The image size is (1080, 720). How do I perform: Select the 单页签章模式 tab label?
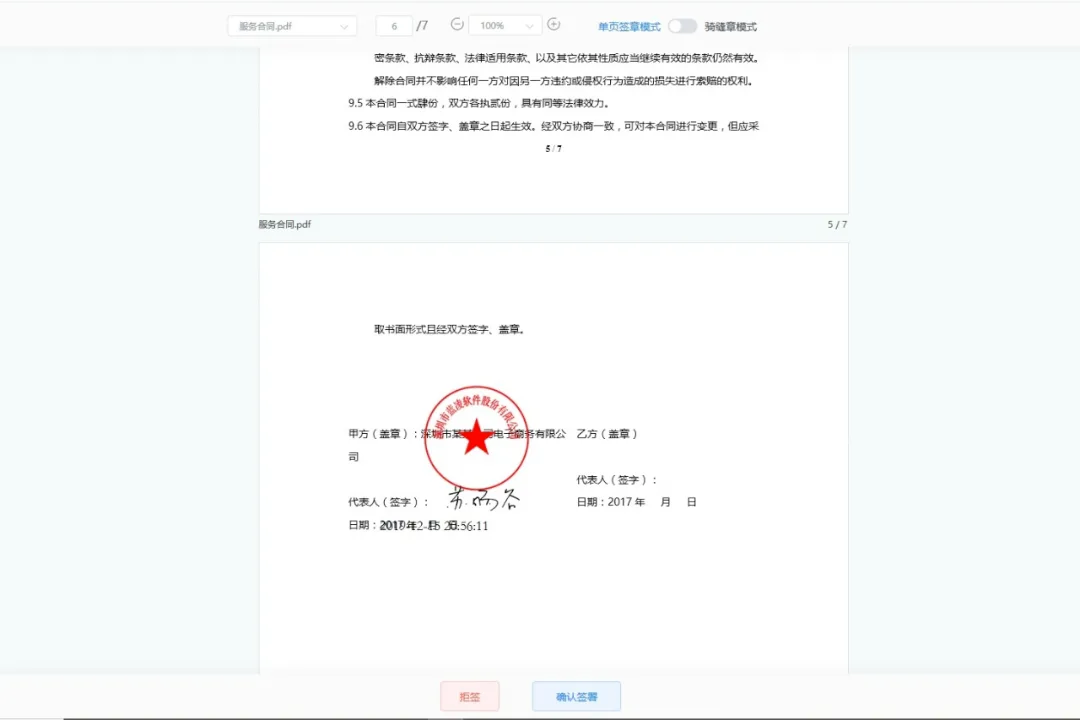[x=628, y=25]
